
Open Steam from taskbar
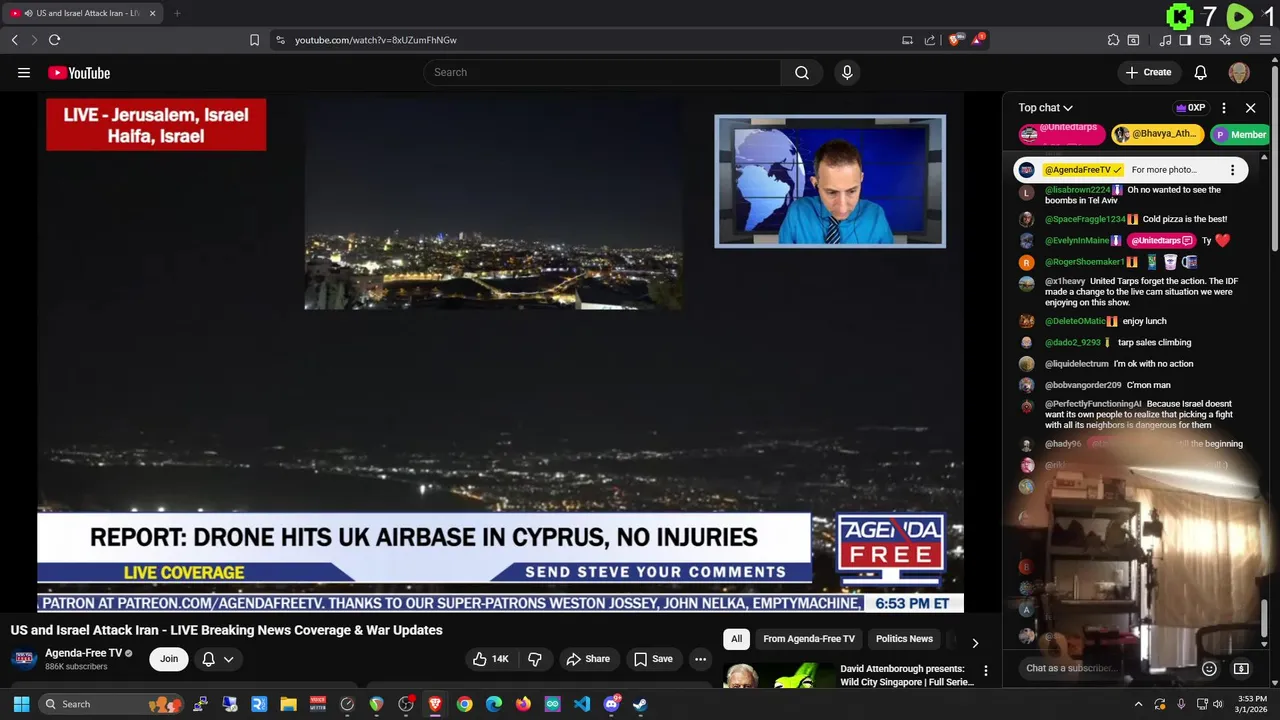[640, 704]
